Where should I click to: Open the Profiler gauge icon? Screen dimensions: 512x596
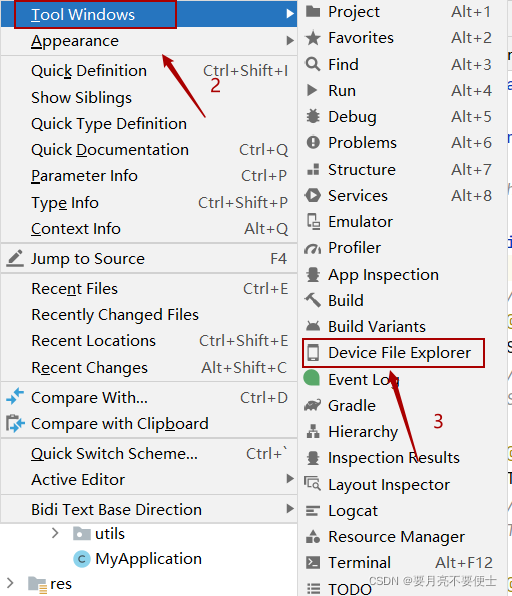(x=313, y=248)
